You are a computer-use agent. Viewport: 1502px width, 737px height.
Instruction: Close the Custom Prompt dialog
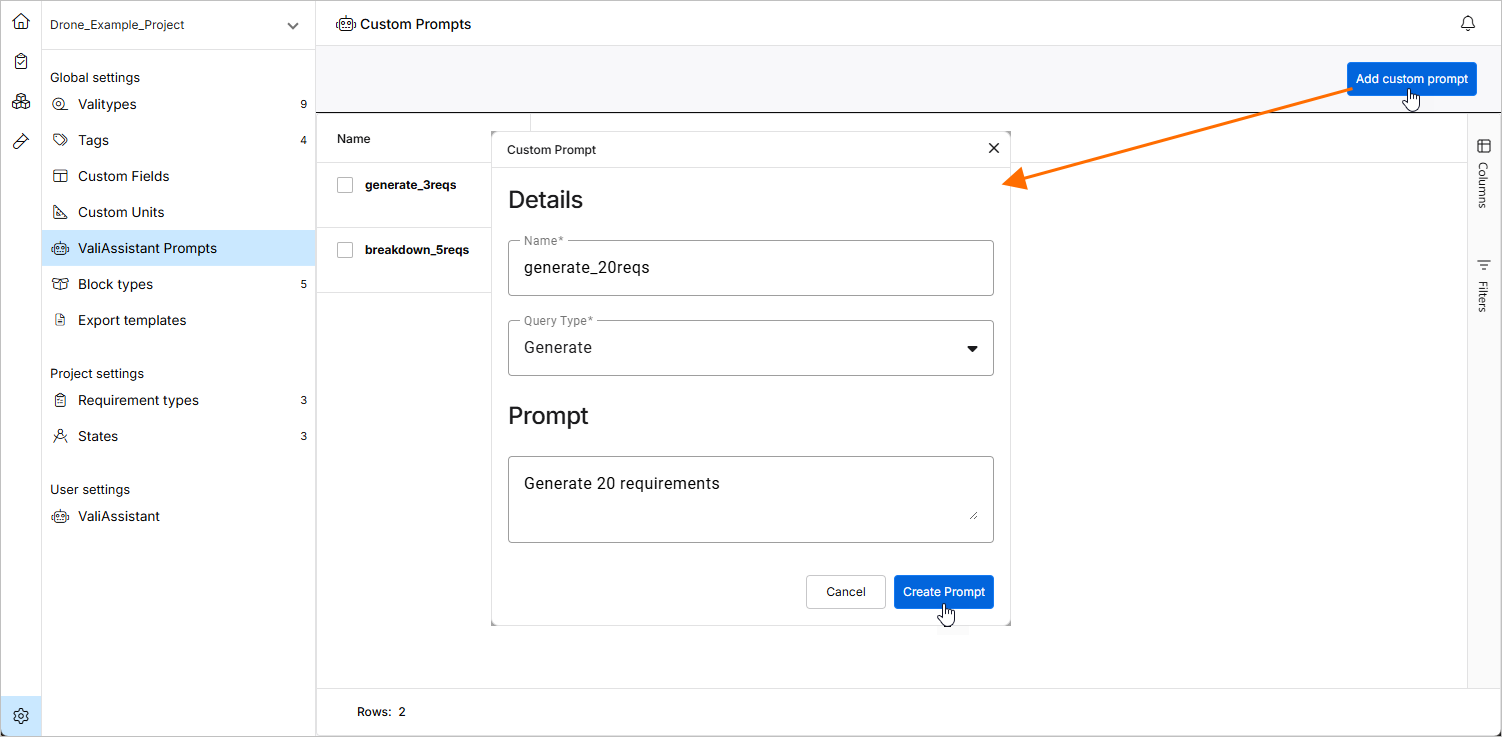click(x=993, y=148)
